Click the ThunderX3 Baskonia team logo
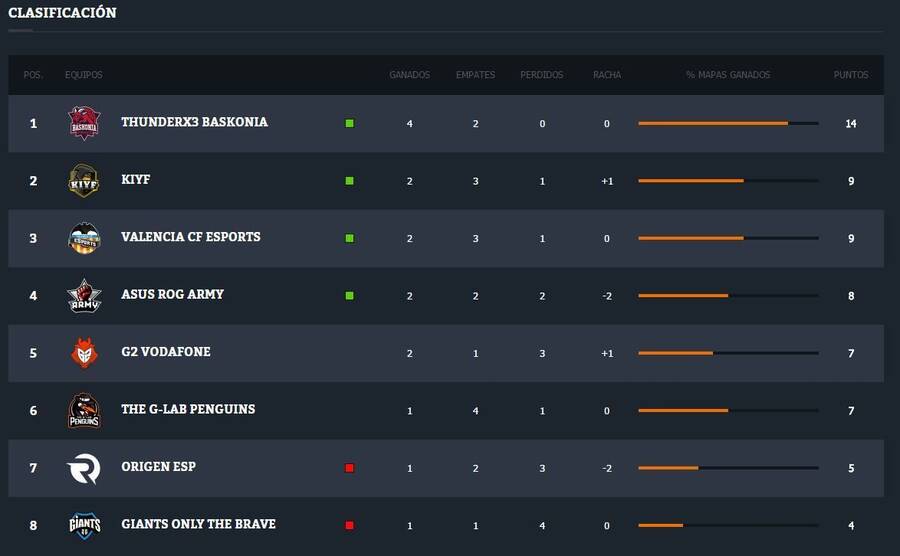The image size is (900, 556). coord(84,123)
